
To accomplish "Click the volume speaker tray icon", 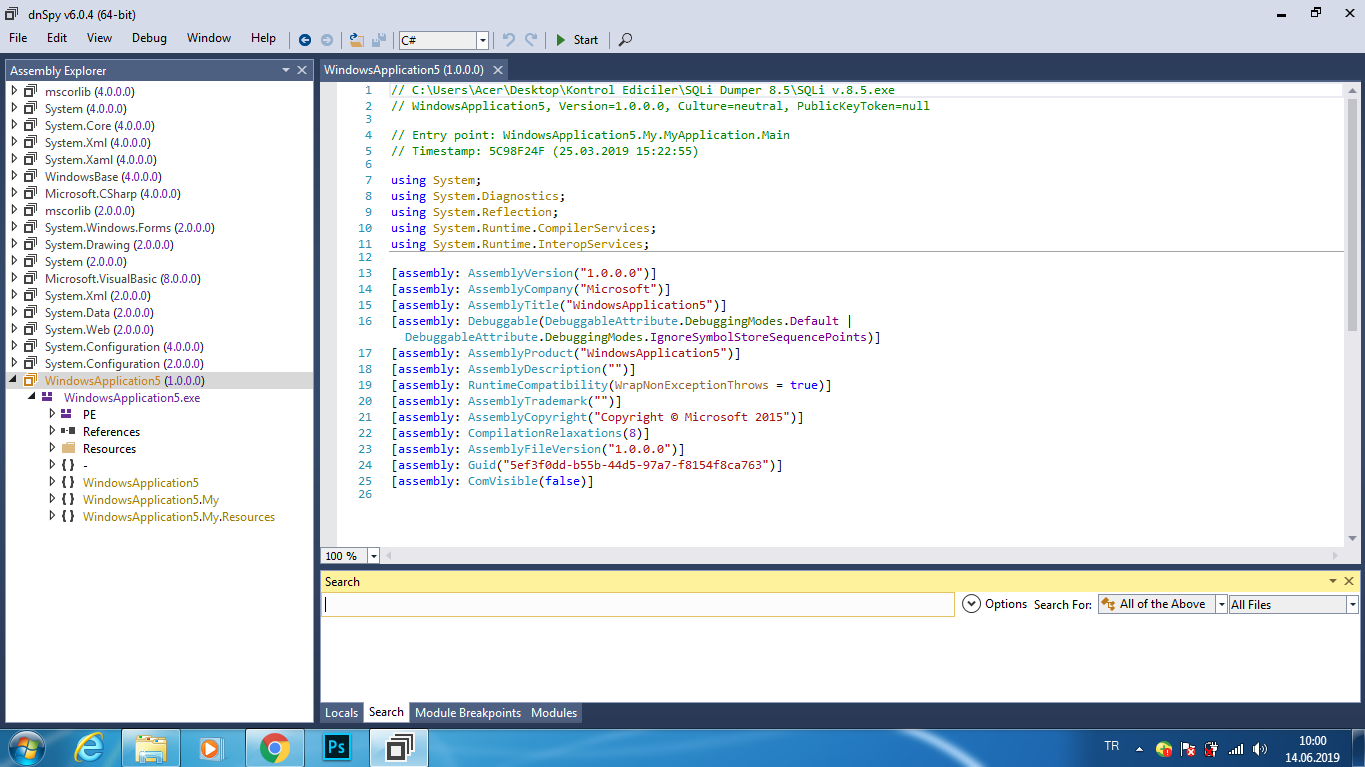I will 1260,748.
